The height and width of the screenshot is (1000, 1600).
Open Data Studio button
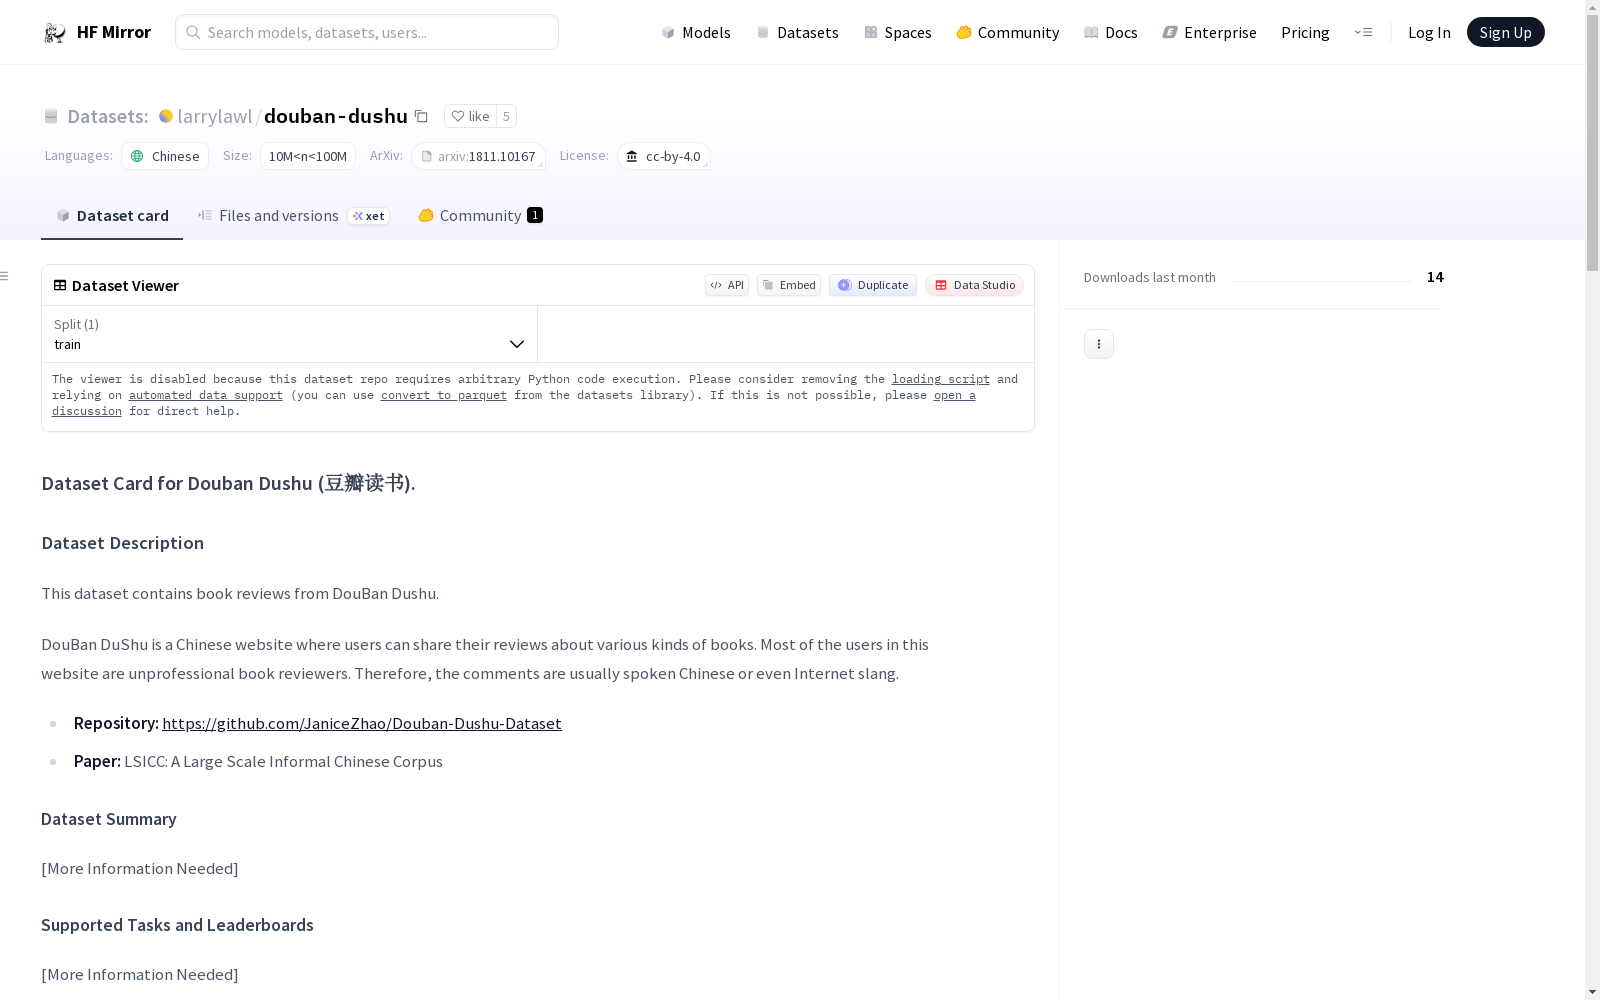(x=974, y=285)
